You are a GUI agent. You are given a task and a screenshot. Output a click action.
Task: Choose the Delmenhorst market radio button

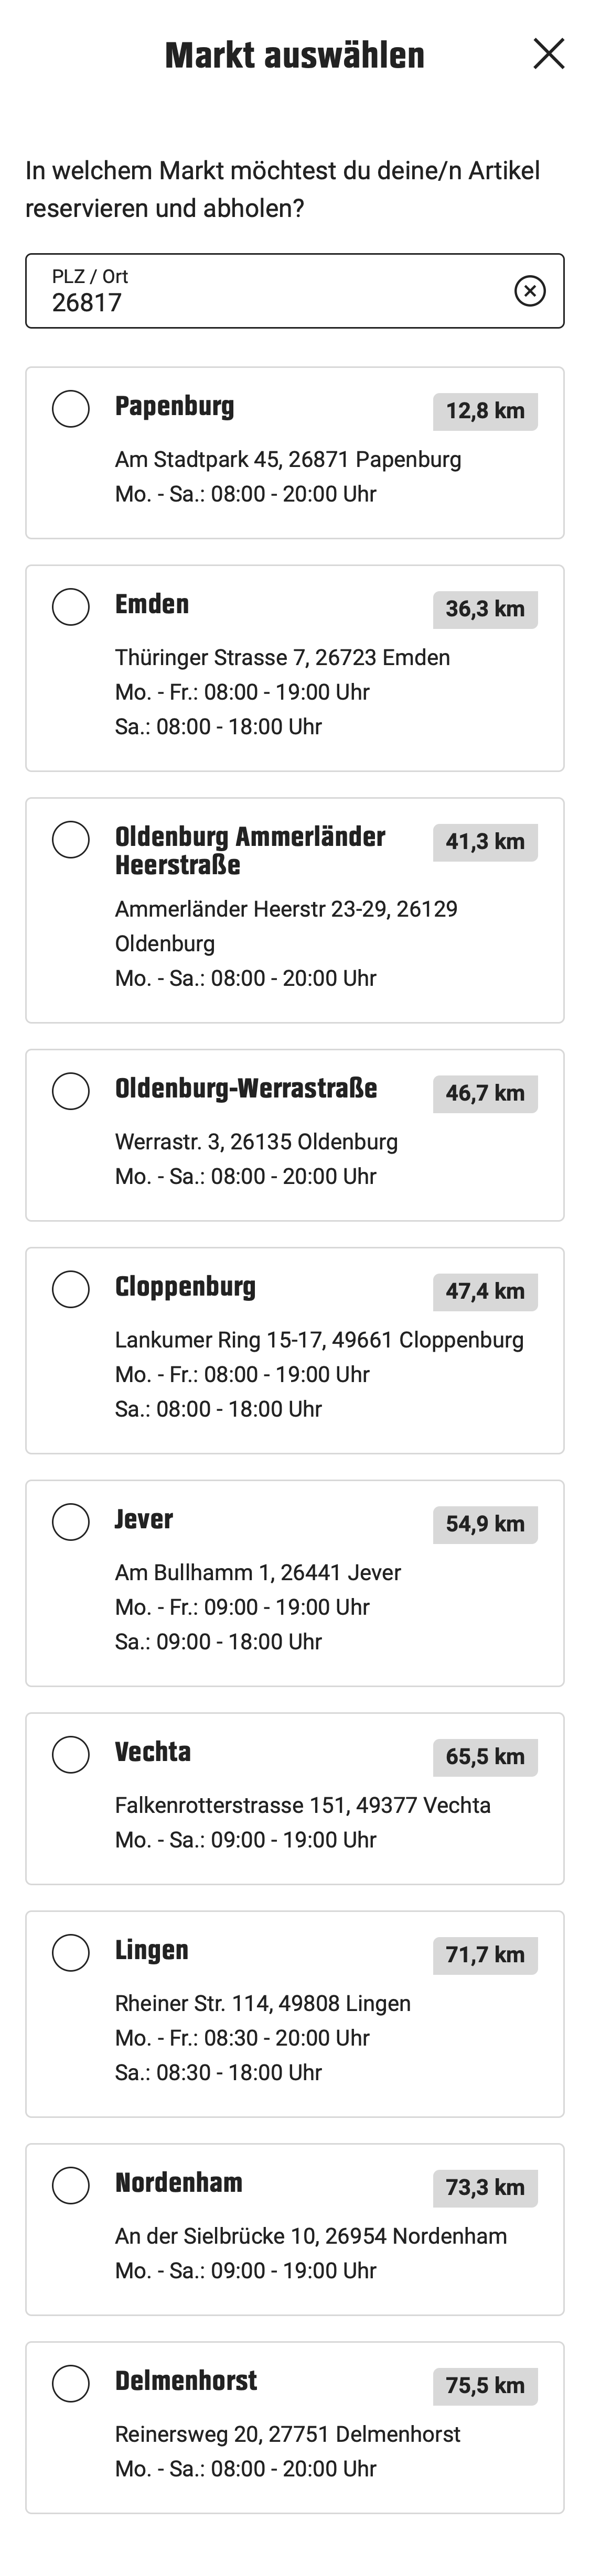point(71,2383)
